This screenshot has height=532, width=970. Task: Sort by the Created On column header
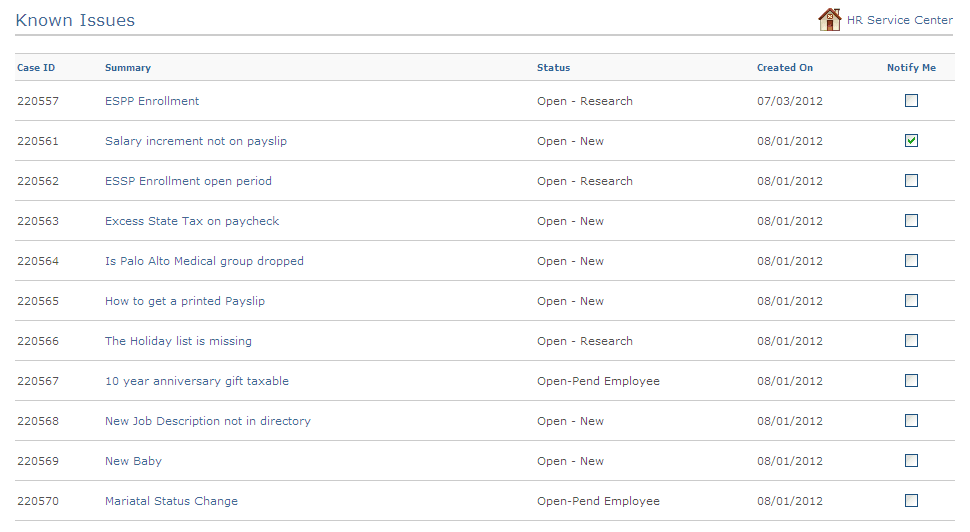(785, 67)
